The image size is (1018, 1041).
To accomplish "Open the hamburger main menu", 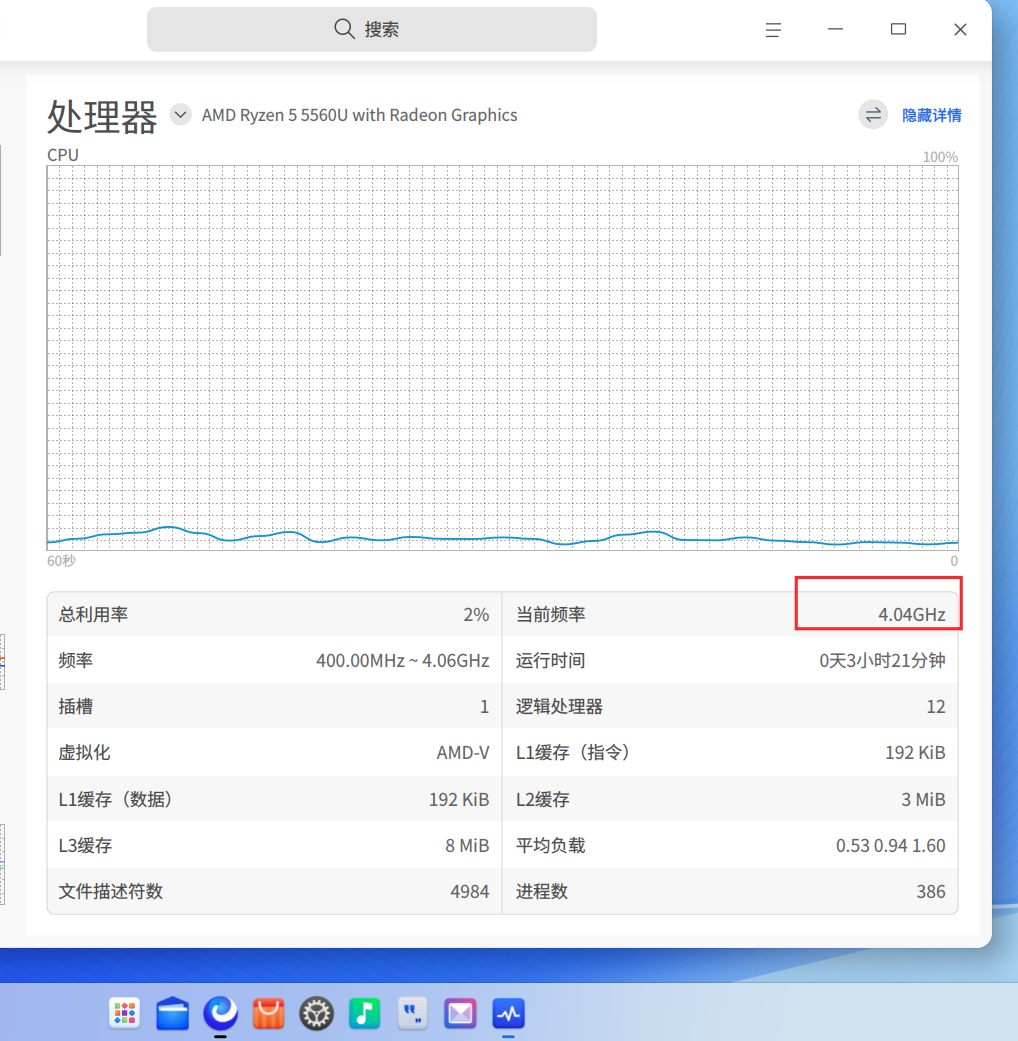I will (773, 30).
